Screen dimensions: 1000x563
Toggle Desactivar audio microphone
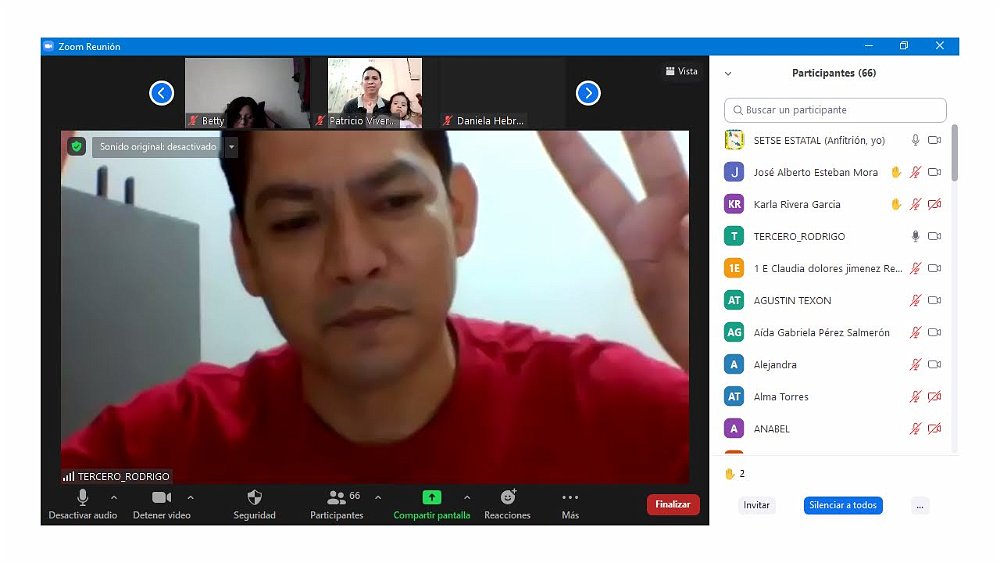click(82, 497)
